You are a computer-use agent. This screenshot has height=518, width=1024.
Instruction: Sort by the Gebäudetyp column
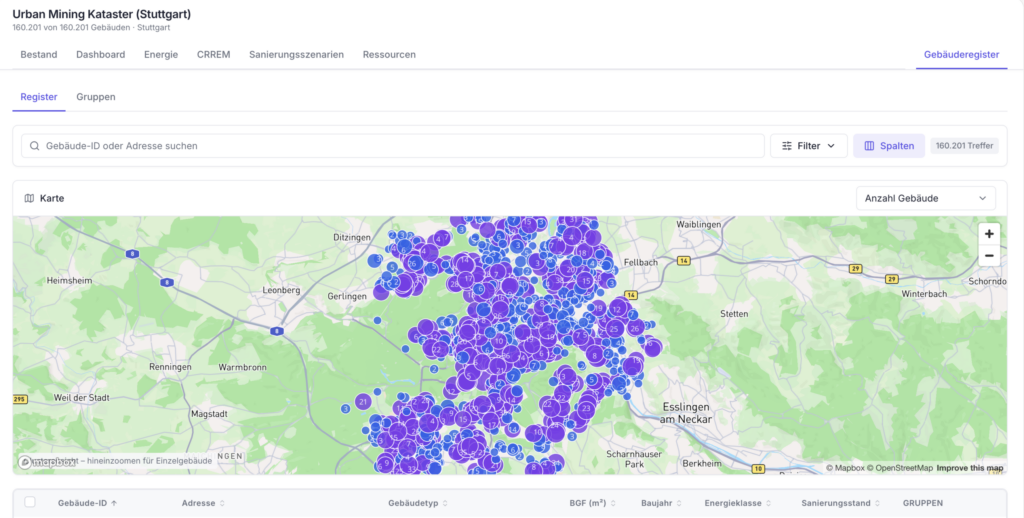click(418, 503)
